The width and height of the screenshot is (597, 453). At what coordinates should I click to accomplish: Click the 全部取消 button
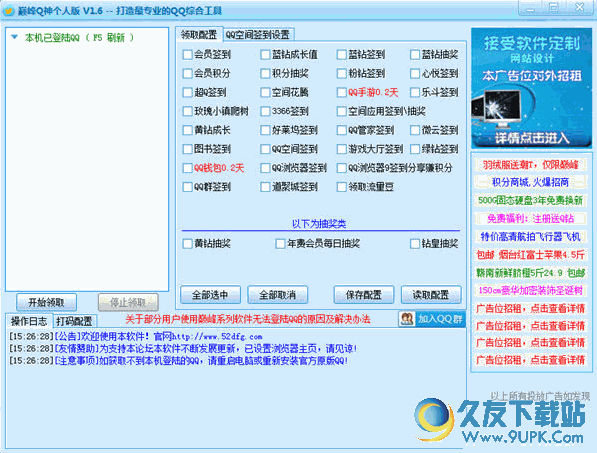pyautogui.click(x=278, y=295)
